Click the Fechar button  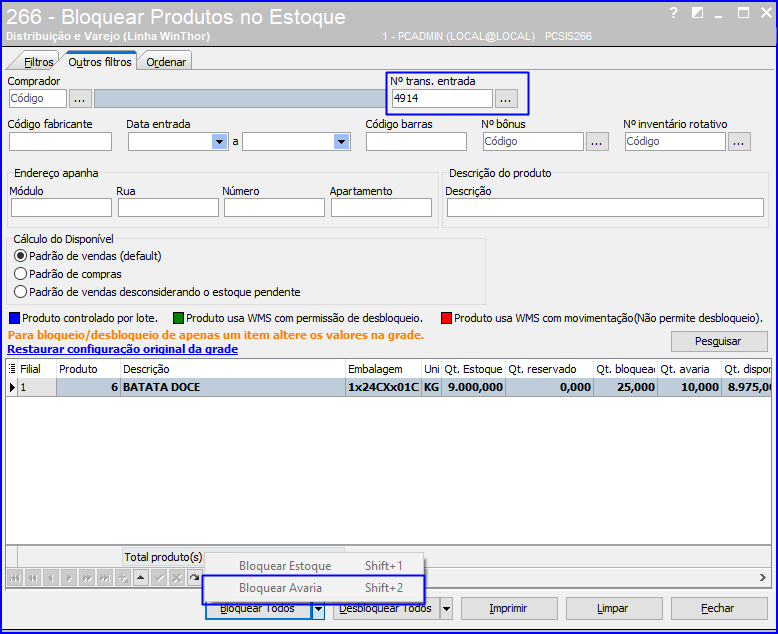coord(718,609)
